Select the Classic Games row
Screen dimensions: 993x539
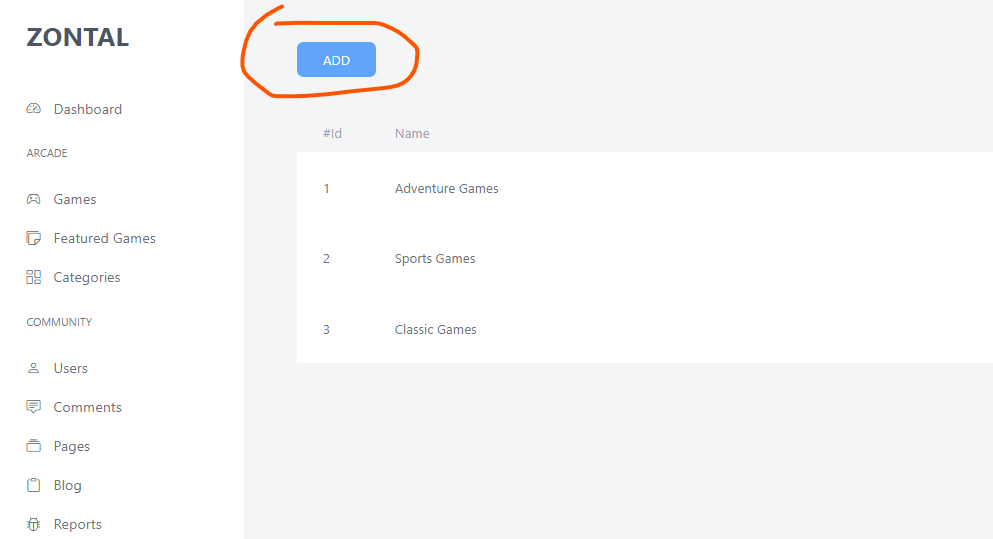coord(435,330)
